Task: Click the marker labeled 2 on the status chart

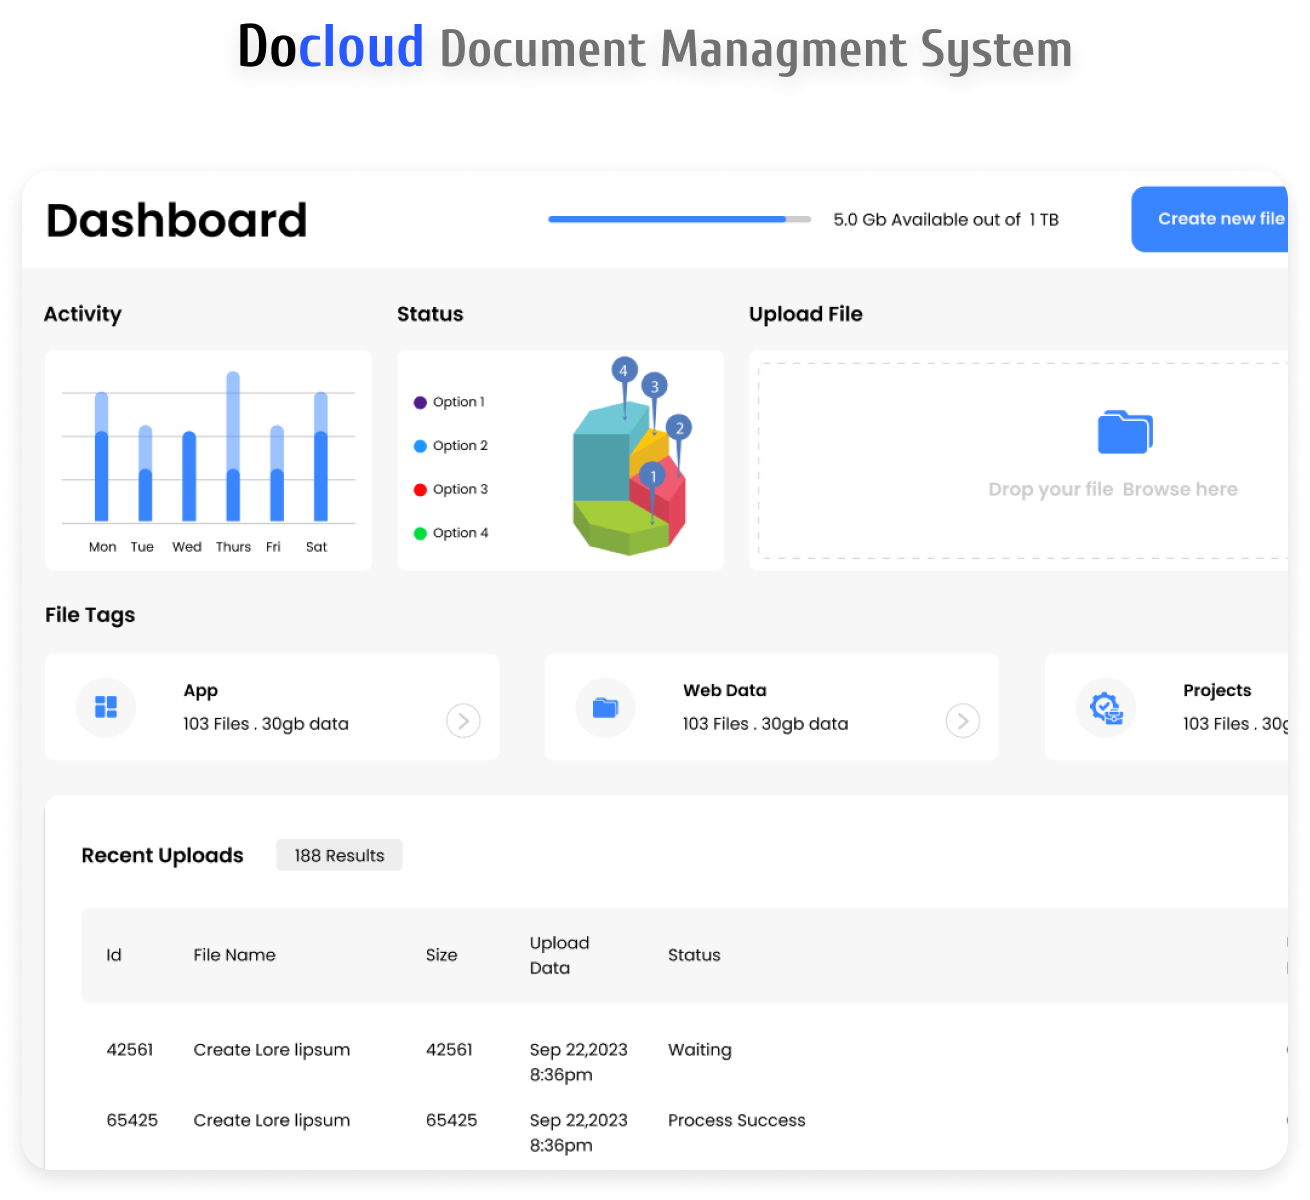Action: 679,425
